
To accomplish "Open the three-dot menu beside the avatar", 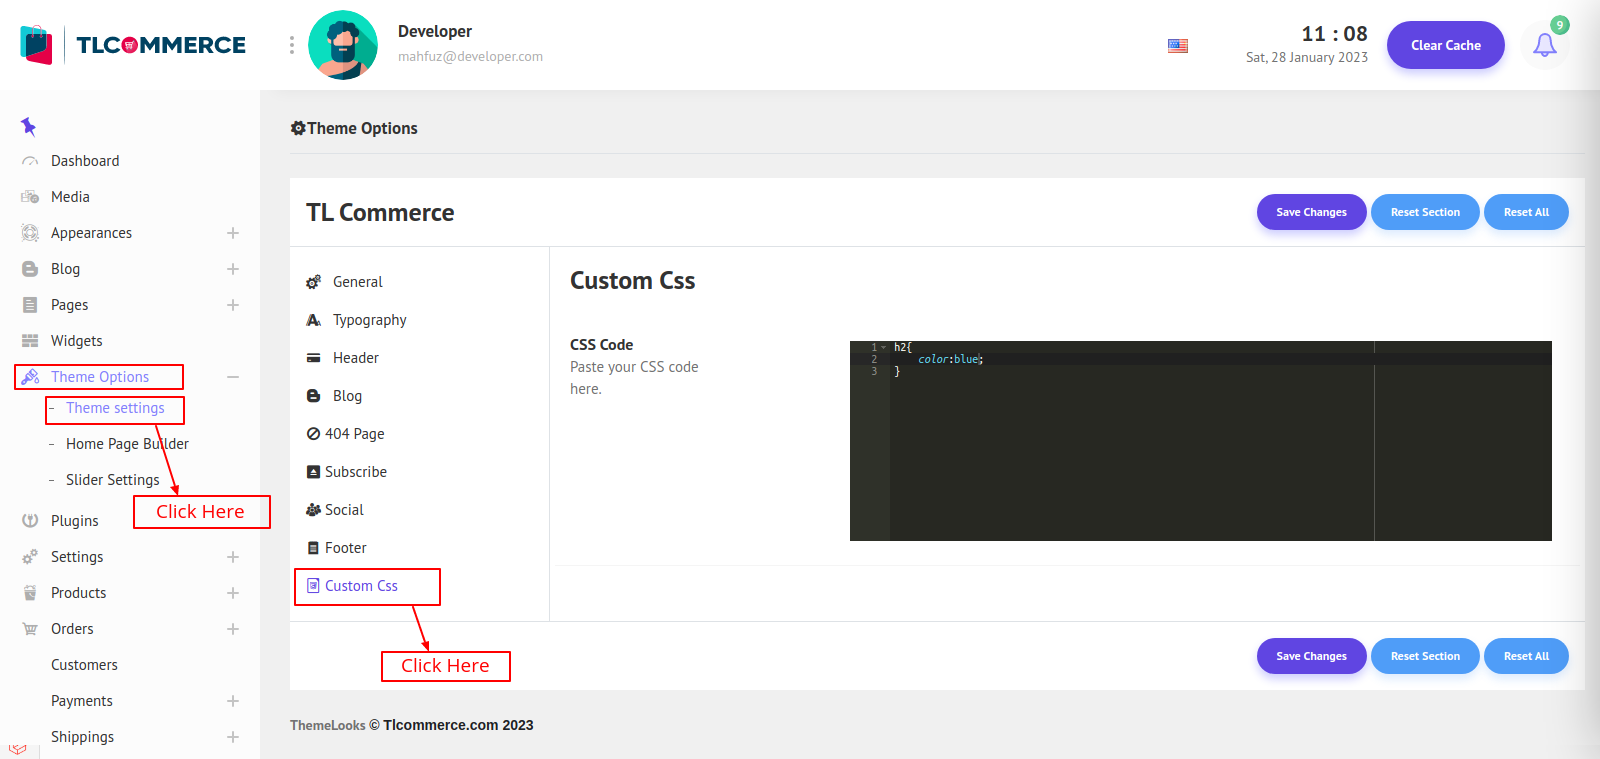I will tap(292, 45).
